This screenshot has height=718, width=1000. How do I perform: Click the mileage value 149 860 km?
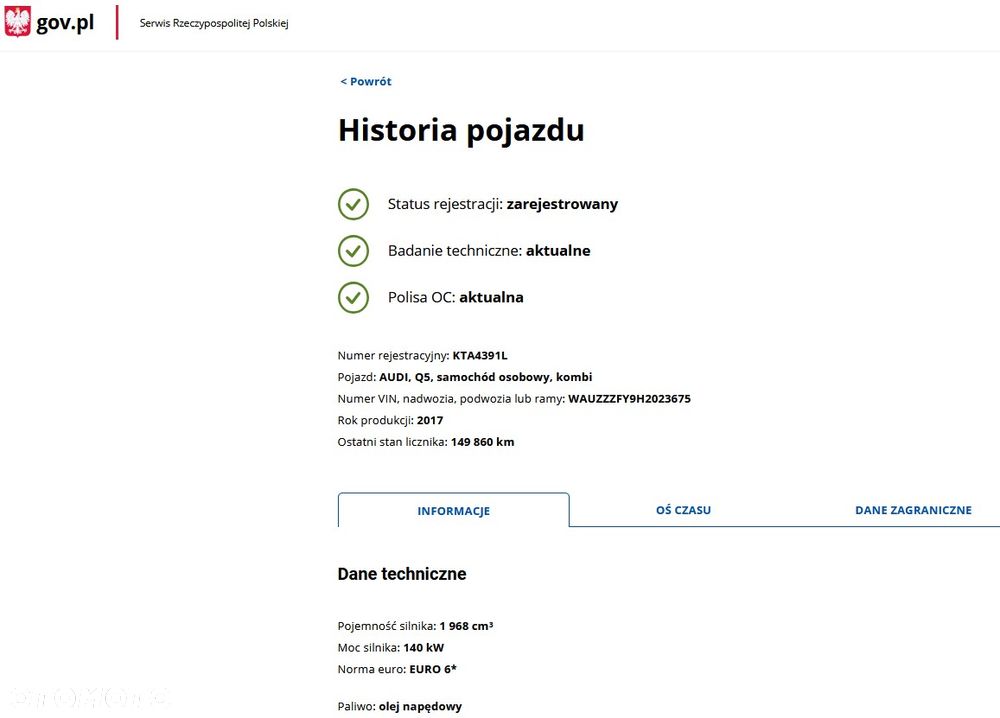point(482,442)
